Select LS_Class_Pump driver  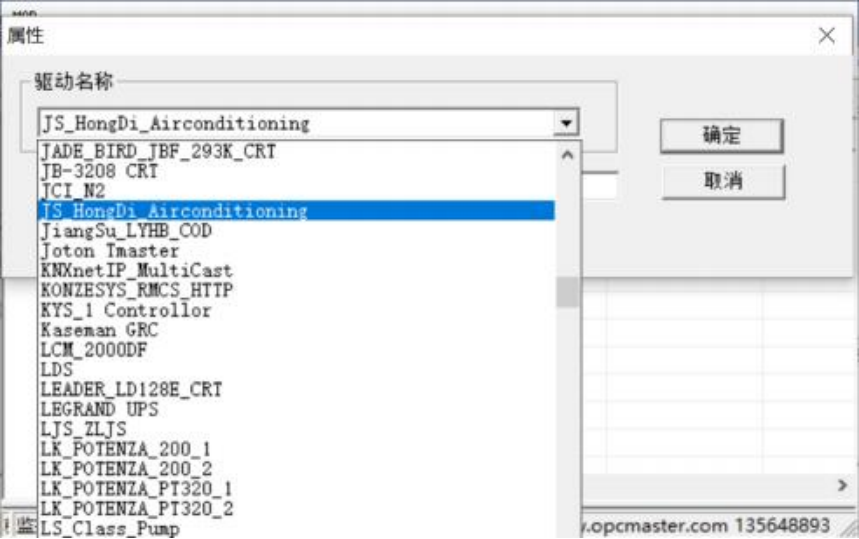pyautogui.click(x=296, y=528)
